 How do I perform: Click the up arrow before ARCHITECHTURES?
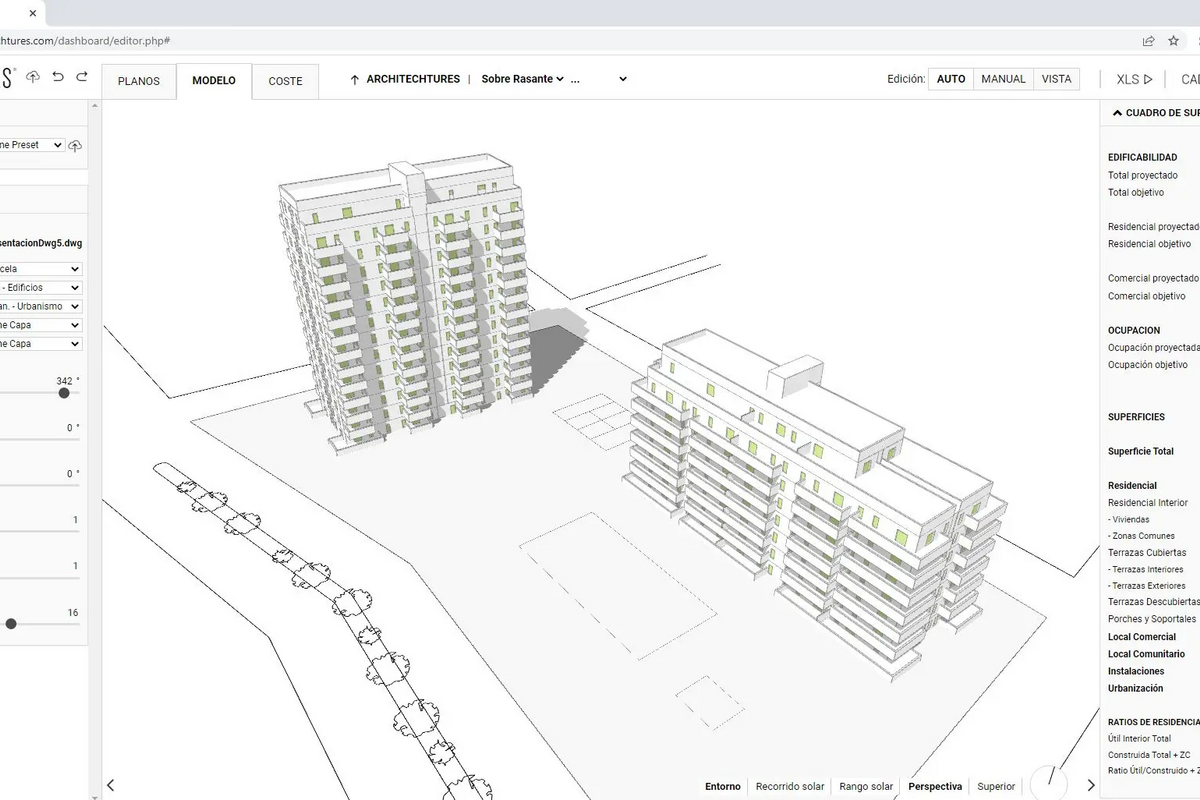[354, 80]
